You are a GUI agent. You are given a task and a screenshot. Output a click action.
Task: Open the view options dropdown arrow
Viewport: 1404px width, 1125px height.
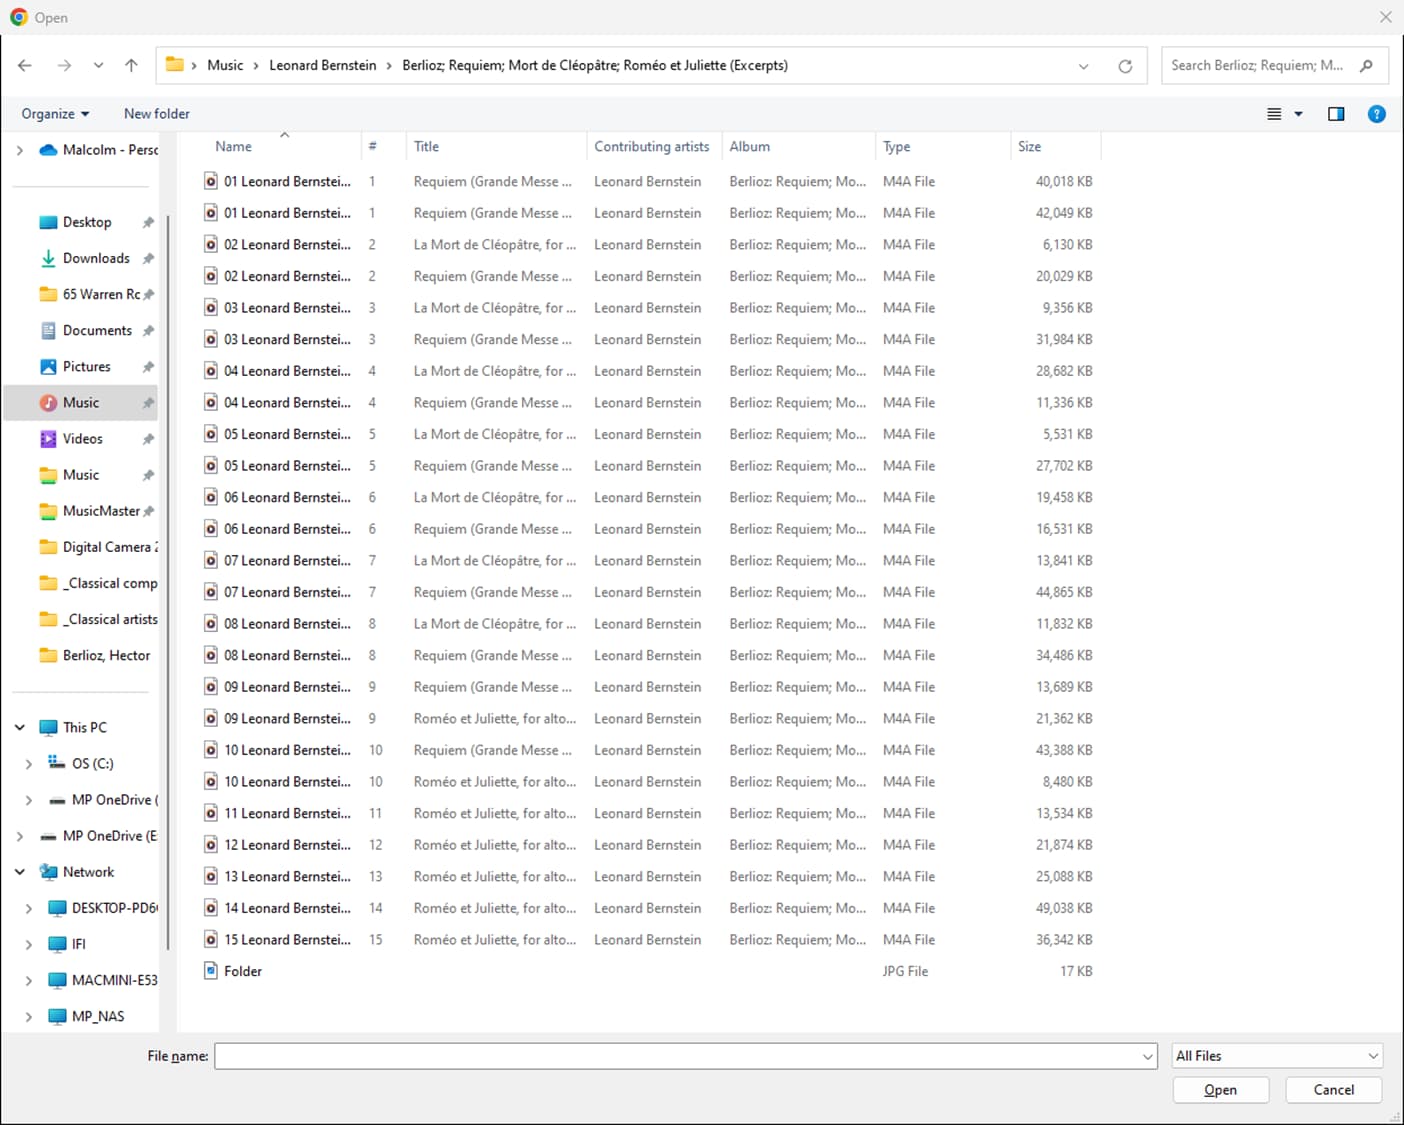[x=1299, y=114]
